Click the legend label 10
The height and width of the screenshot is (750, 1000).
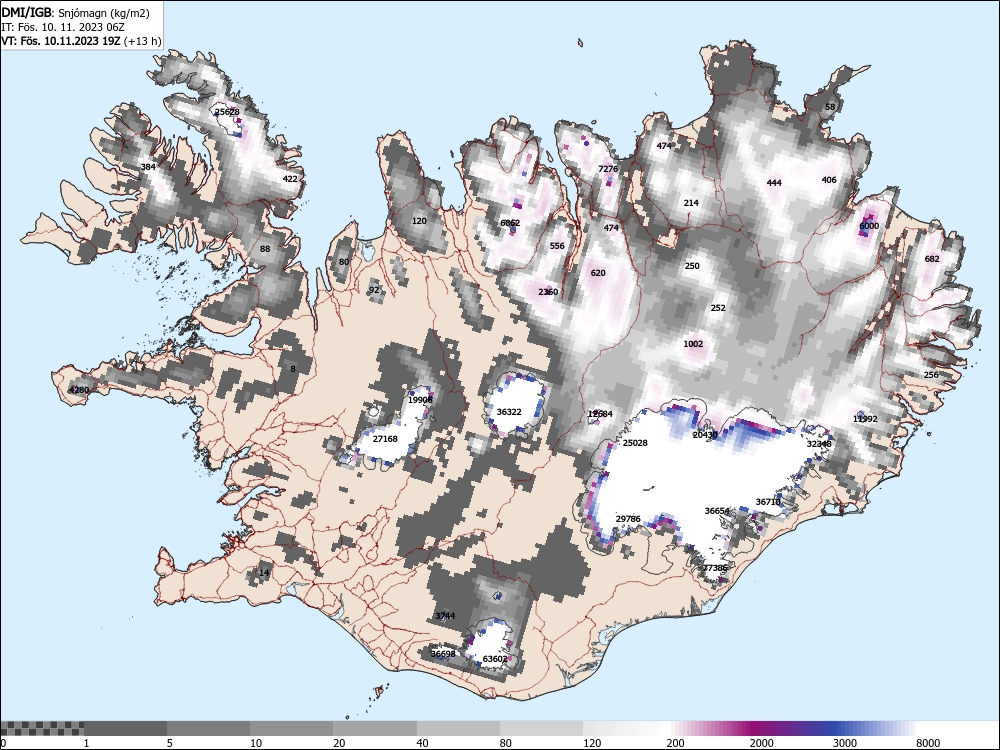[256, 743]
